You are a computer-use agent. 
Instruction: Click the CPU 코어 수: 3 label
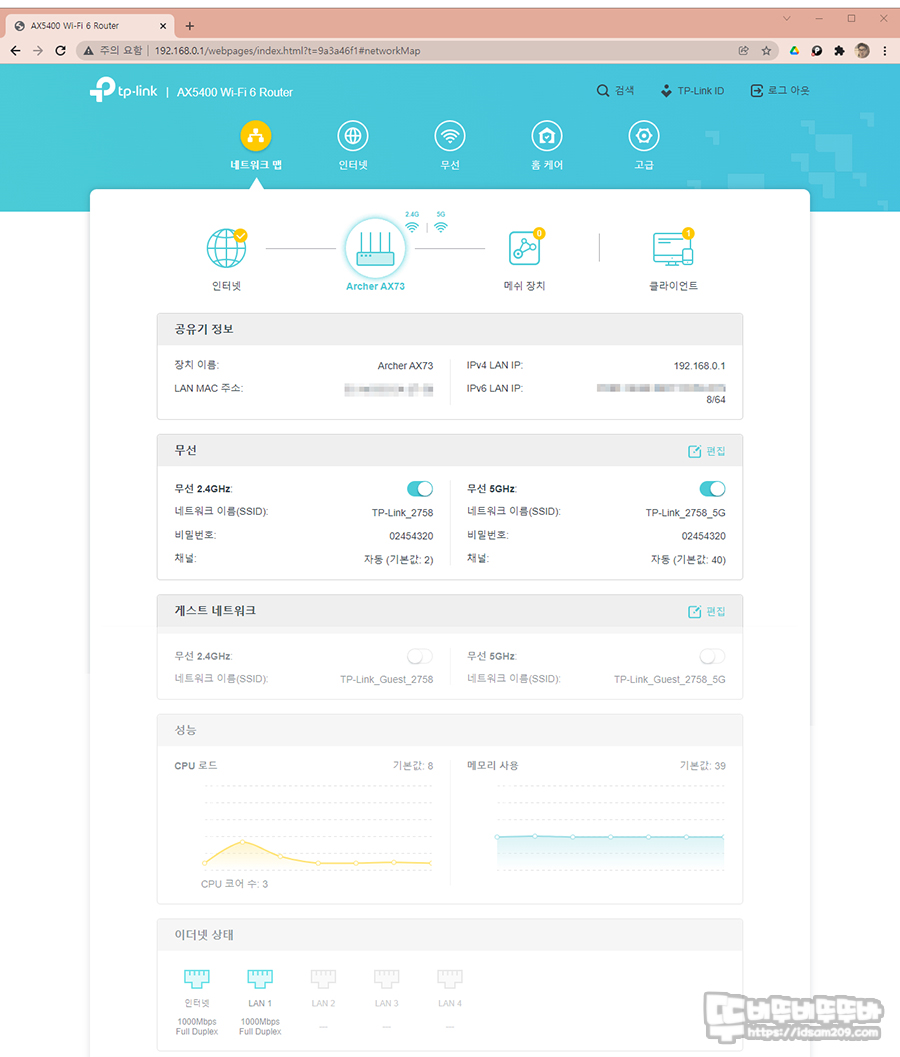click(234, 884)
